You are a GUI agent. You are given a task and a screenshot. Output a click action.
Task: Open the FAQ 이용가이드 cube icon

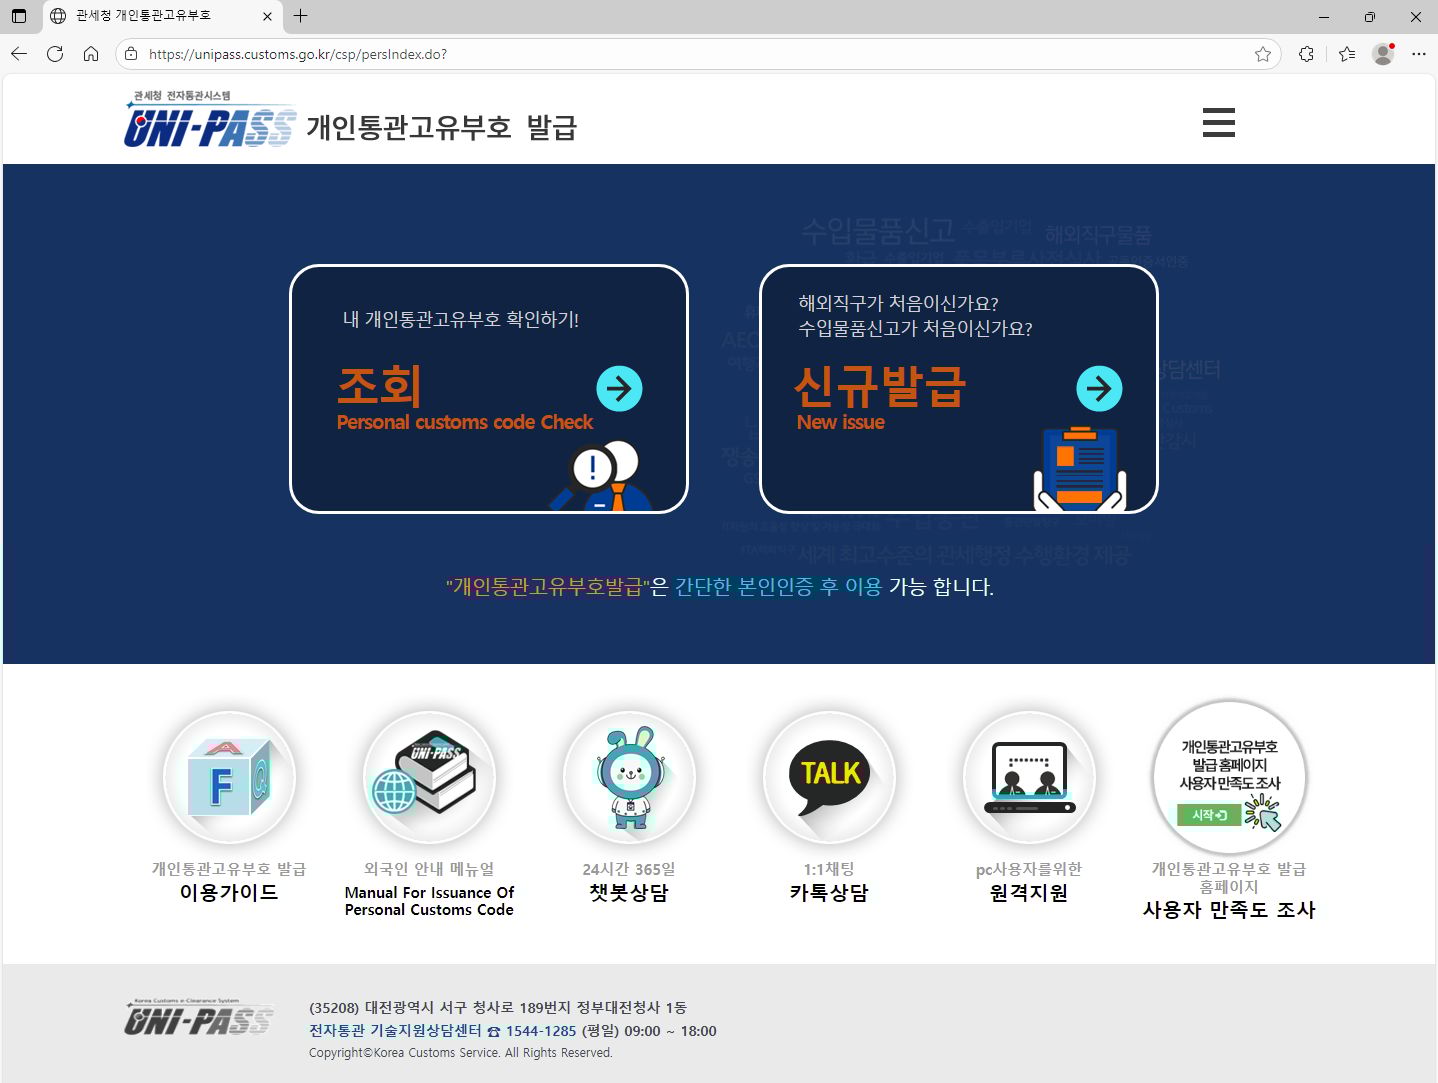[x=230, y=778]
